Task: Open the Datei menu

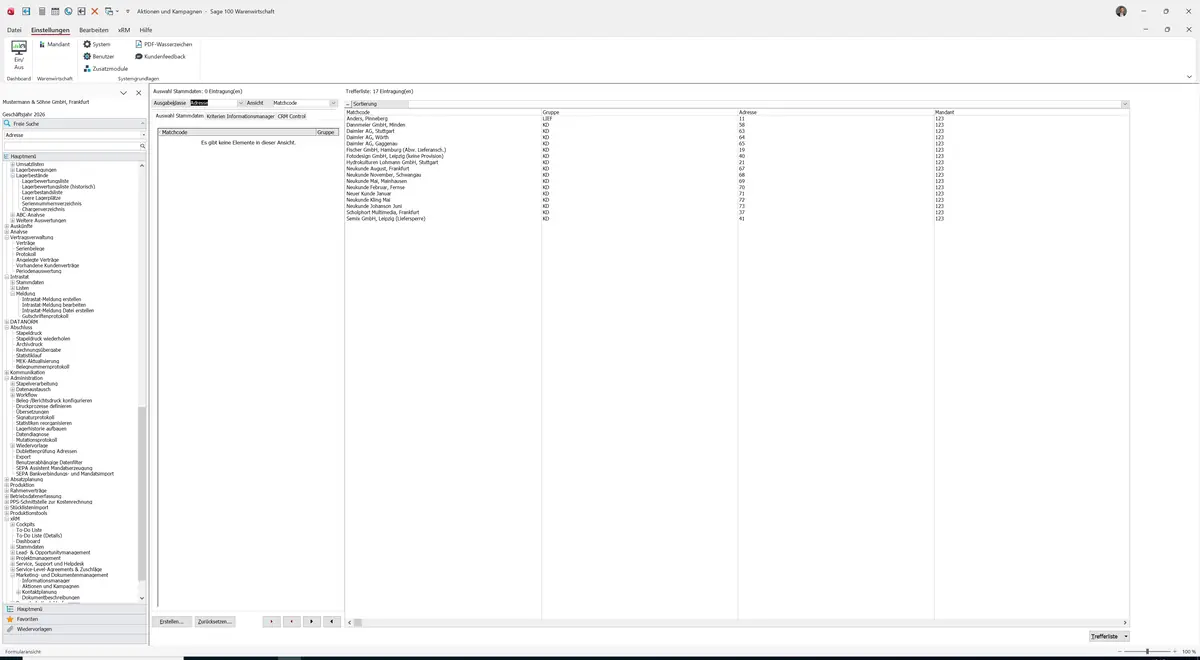Action: [x=14, y=30]
